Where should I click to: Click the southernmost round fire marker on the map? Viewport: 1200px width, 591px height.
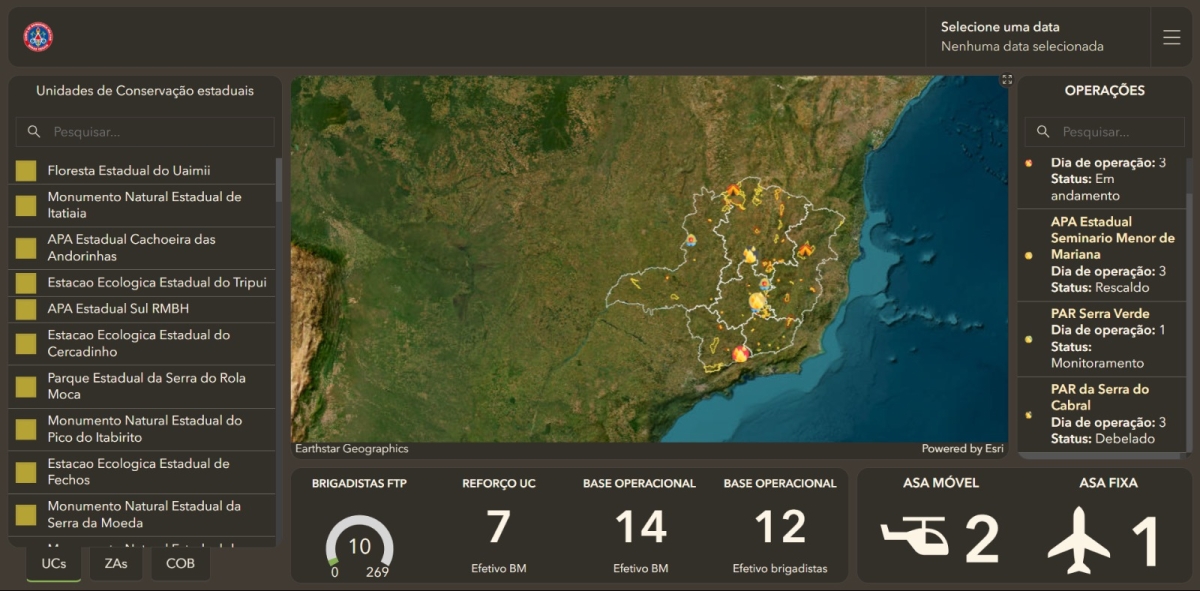pyautogui.click(x=740, y=353)
